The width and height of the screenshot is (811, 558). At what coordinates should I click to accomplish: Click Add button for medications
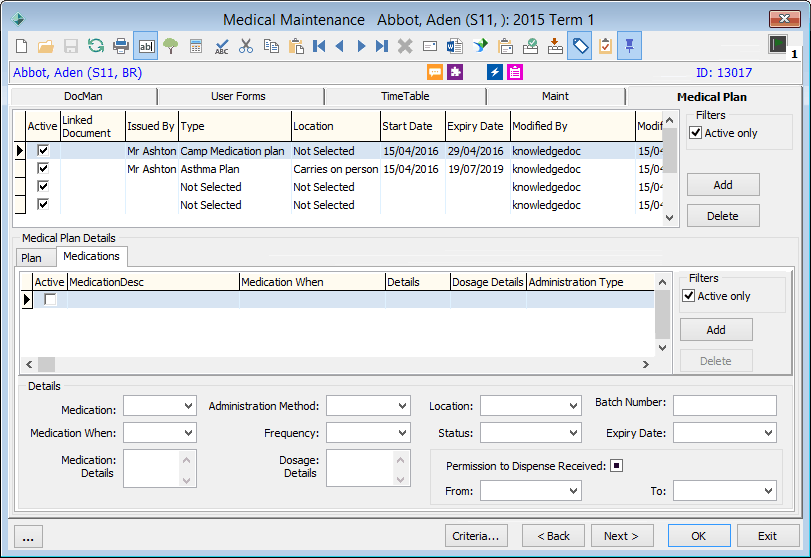coord(716,329)
